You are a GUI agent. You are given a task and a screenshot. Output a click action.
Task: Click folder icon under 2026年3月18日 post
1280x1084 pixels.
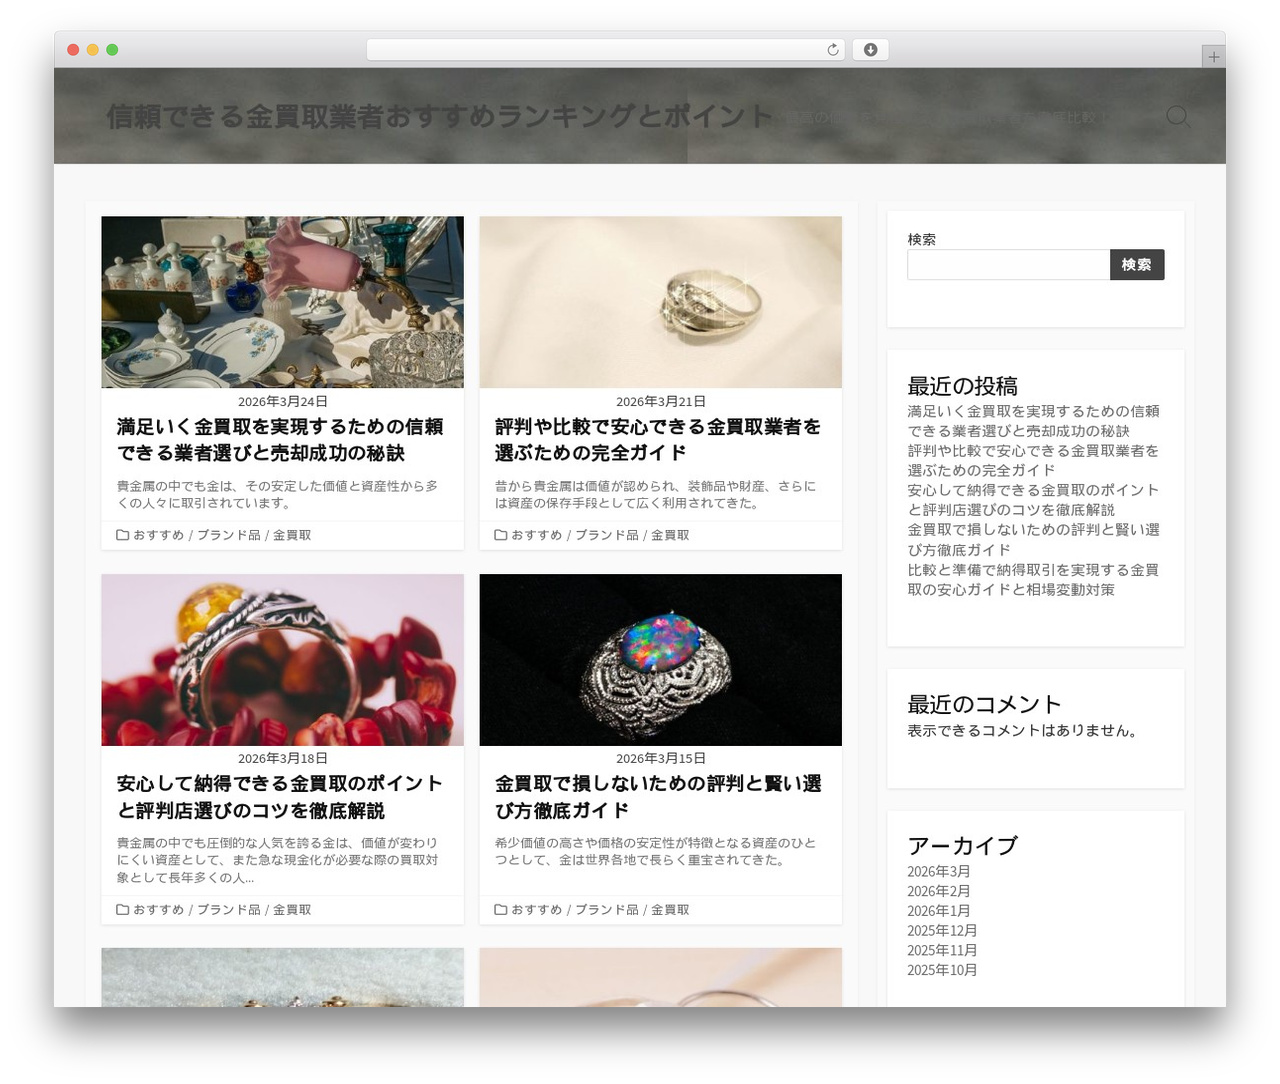pos(122,910)
